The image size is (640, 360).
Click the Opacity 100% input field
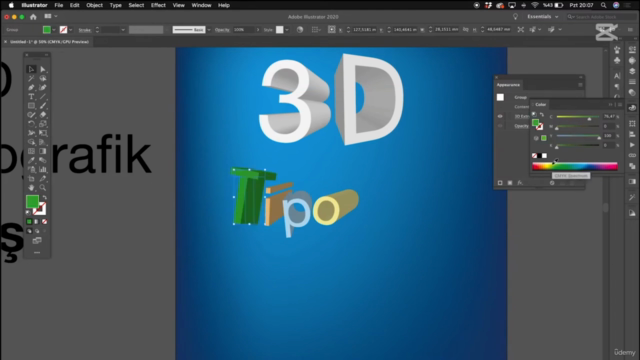click(243, 30)
